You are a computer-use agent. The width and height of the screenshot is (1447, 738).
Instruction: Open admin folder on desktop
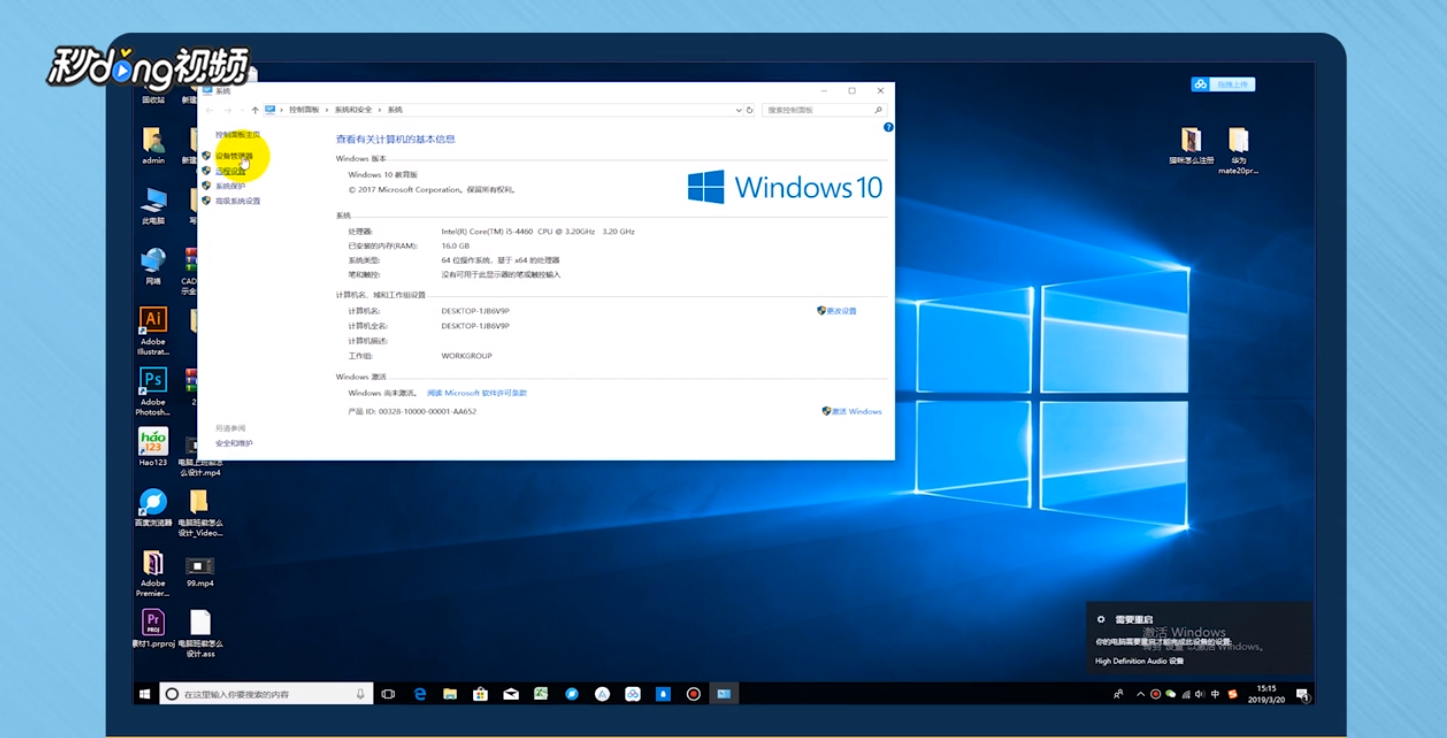pyautogui.click(x=153, y=145)
